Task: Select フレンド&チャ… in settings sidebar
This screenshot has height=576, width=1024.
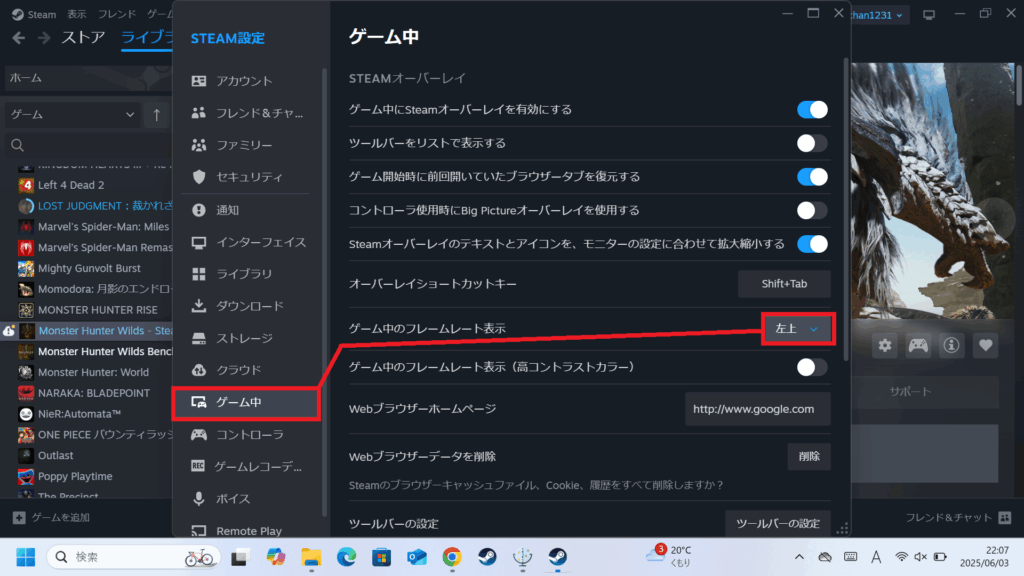Action: click(x=247, y=113)
